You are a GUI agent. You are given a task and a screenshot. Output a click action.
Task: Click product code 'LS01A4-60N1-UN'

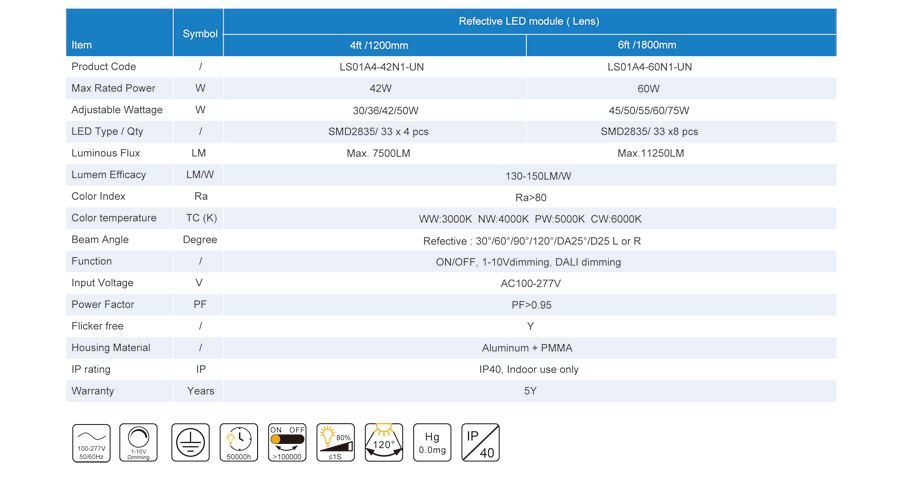[x=650, y=67]
